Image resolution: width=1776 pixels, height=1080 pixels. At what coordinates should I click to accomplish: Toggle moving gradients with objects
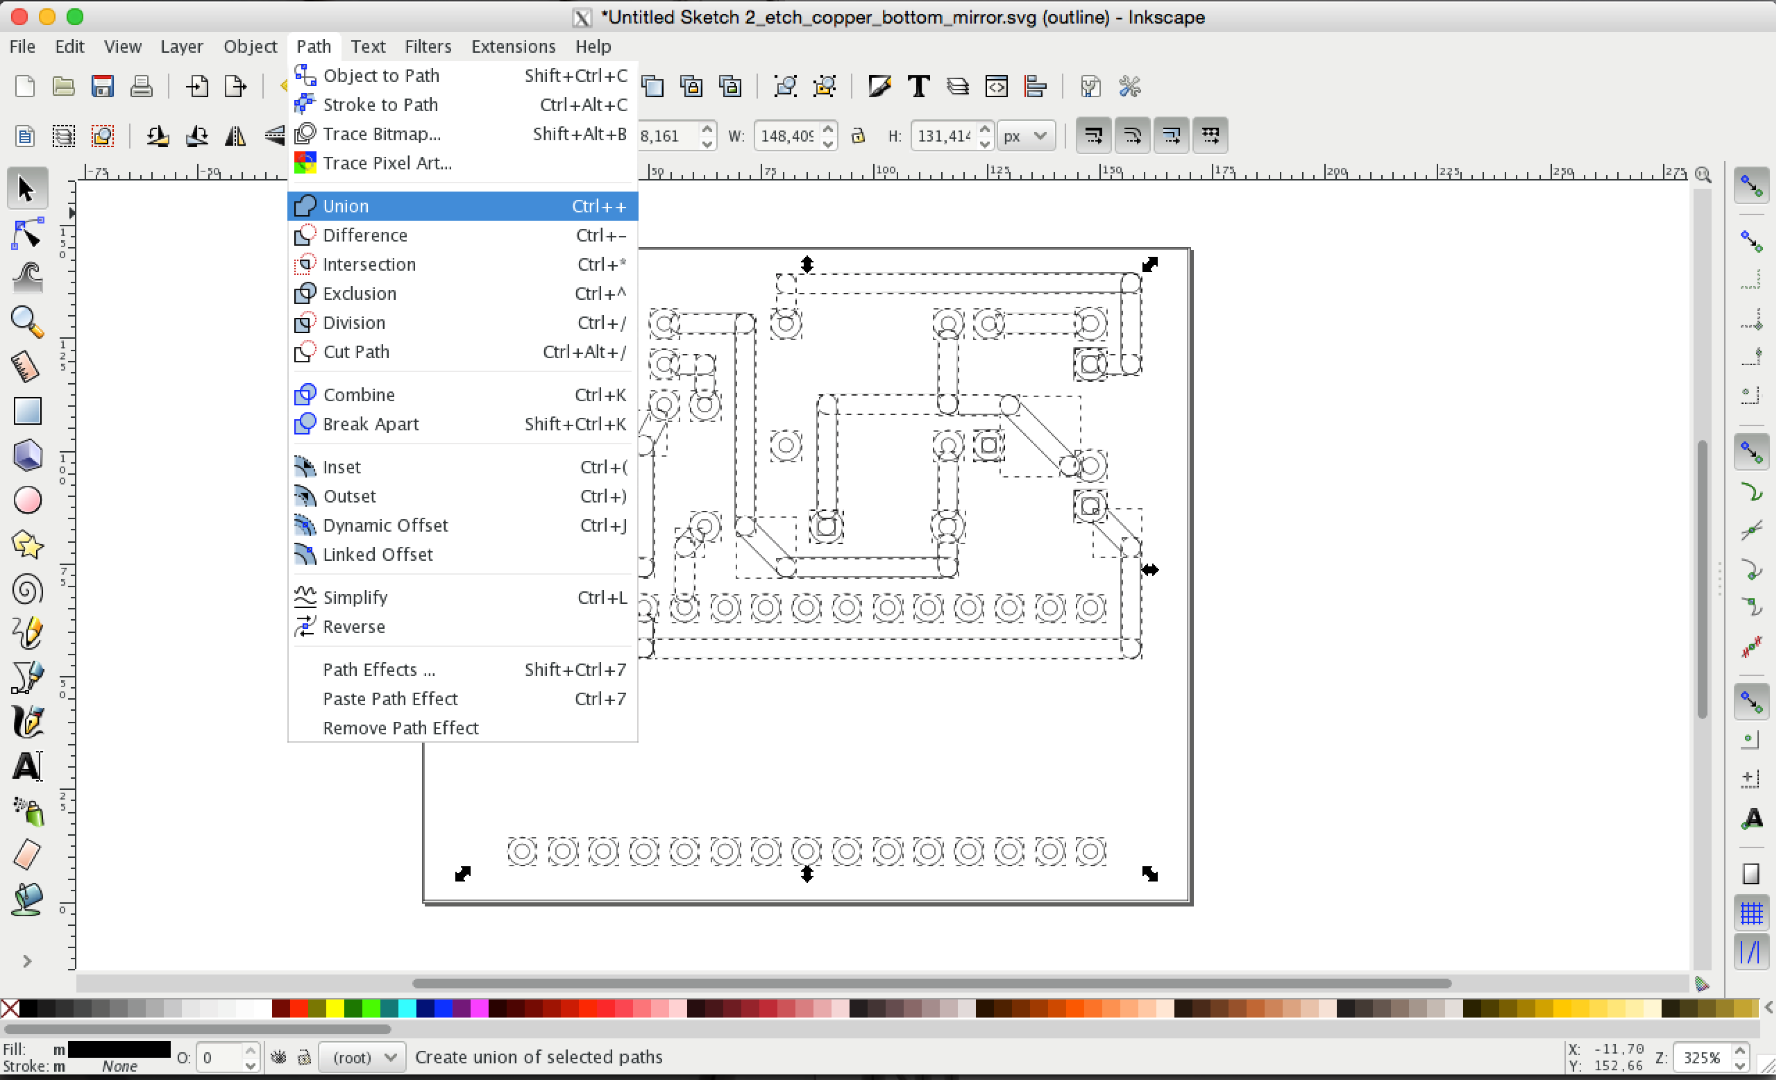[1171, 135]
